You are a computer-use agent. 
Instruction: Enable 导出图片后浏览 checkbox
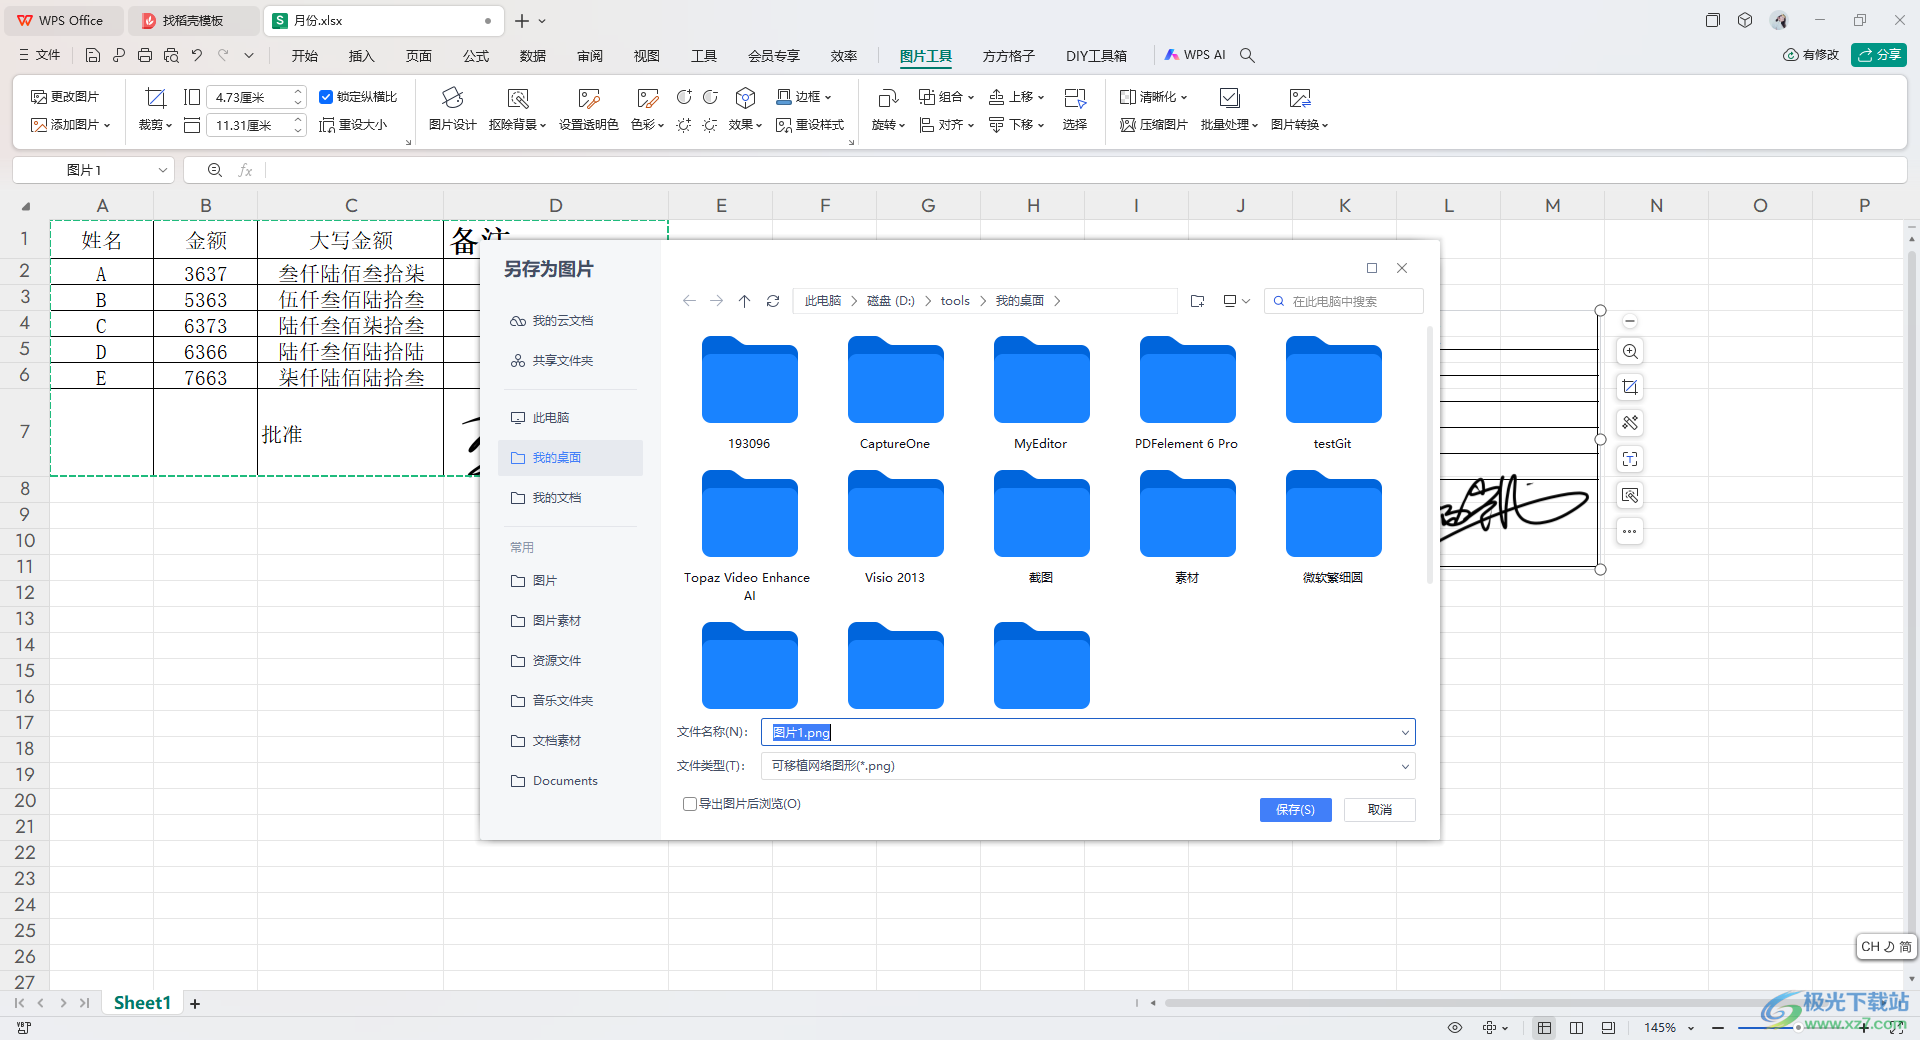[690, 804]
